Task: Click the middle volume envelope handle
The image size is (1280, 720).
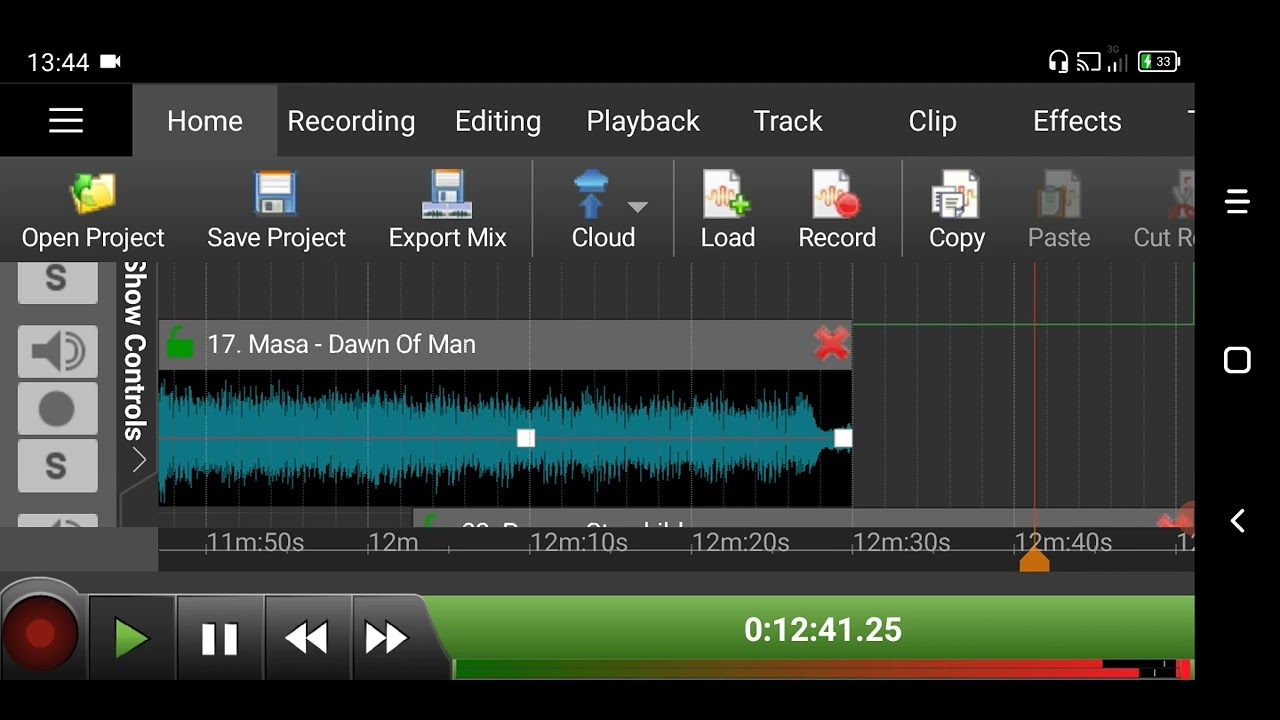Action: click(x=526, y=438)
